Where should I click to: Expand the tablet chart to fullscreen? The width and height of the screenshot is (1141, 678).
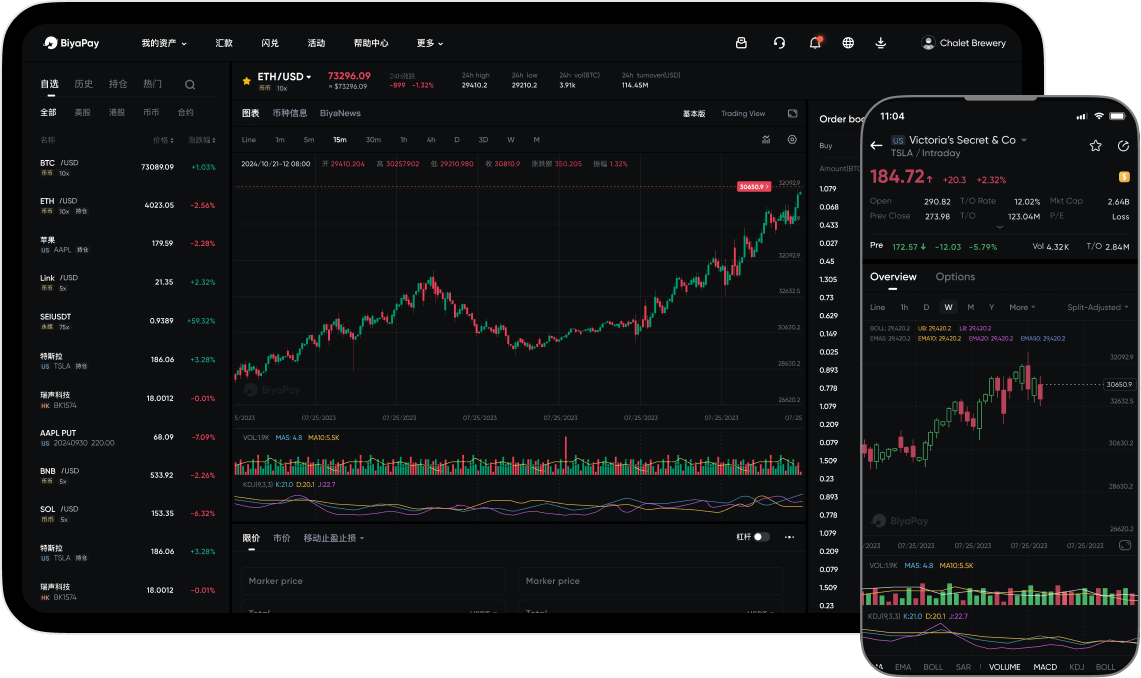792,113
